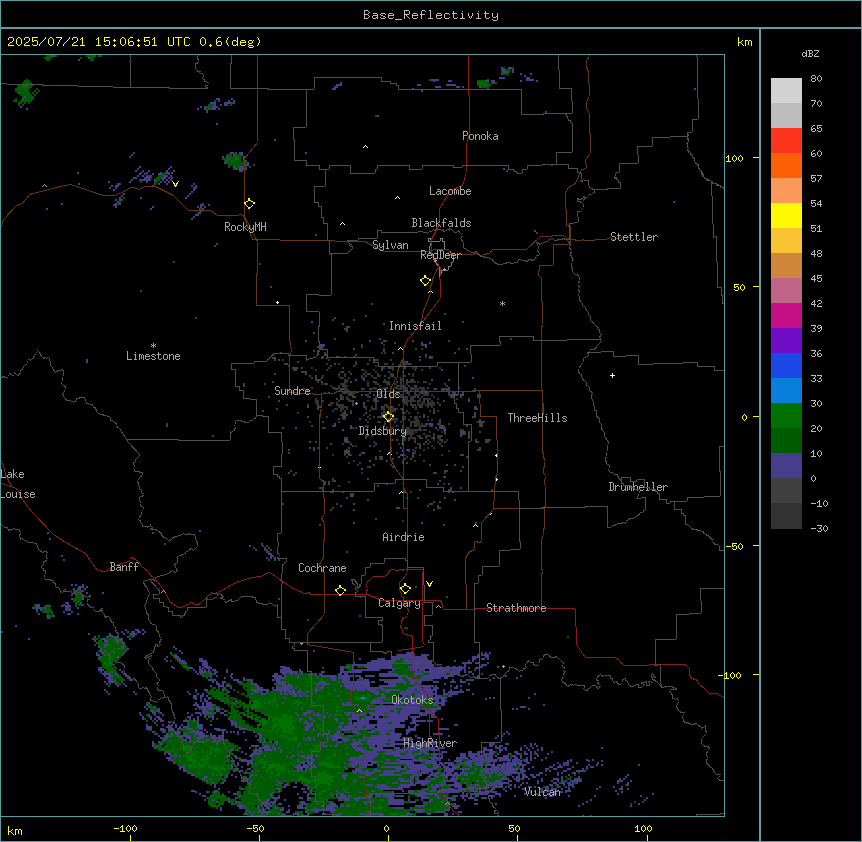Select the slate purple 10 dBZ legend swatch
Image resolution: width=862 pixels, height=842 pixels.
tap(786, 466)
